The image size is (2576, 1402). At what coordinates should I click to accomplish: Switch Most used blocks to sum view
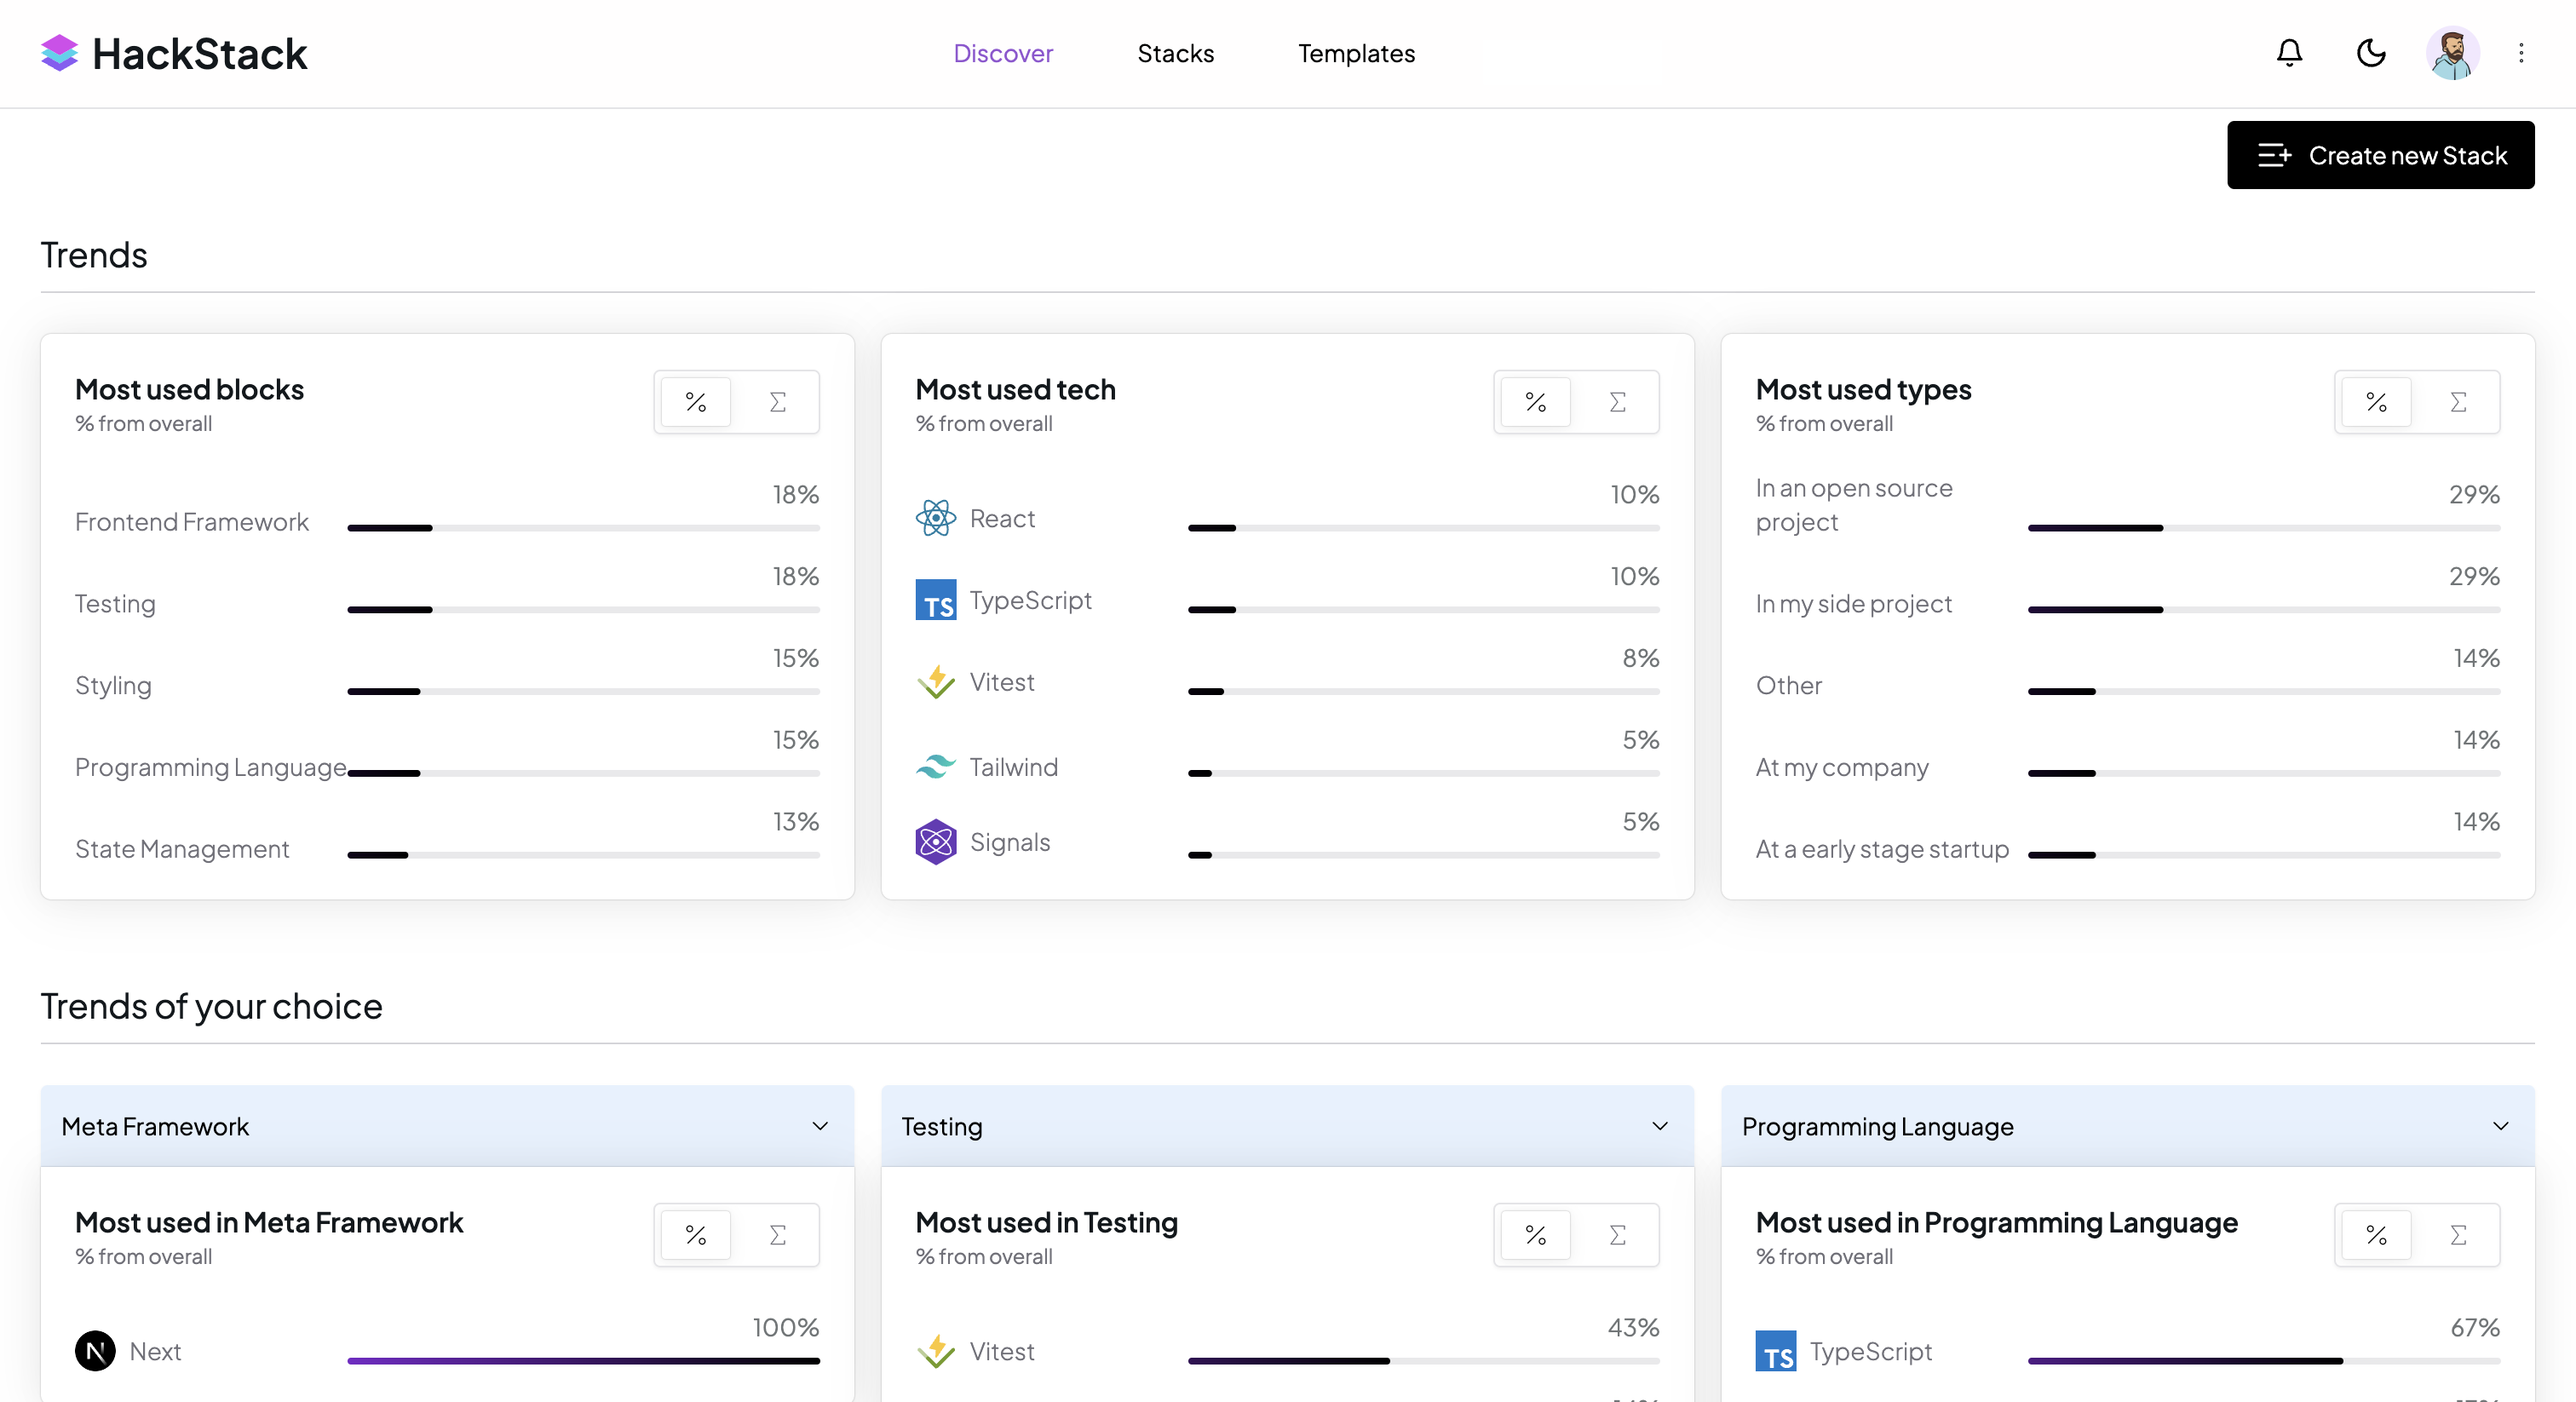click(x=777, y=402)
